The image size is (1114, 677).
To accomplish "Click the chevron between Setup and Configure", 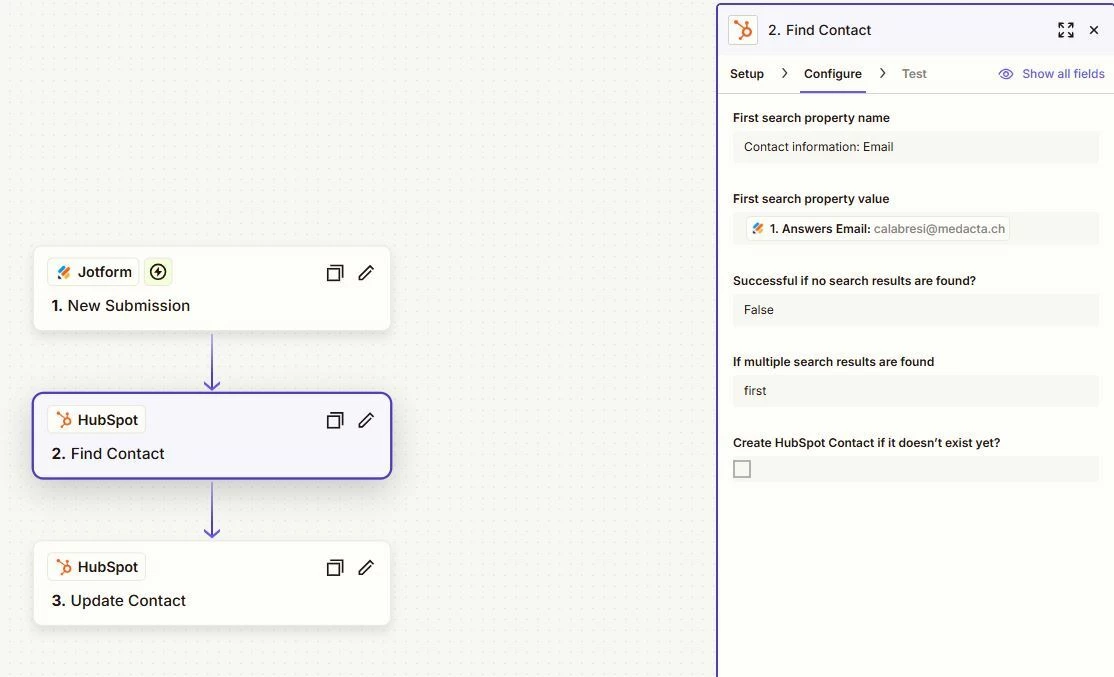I will click(784, 73).
